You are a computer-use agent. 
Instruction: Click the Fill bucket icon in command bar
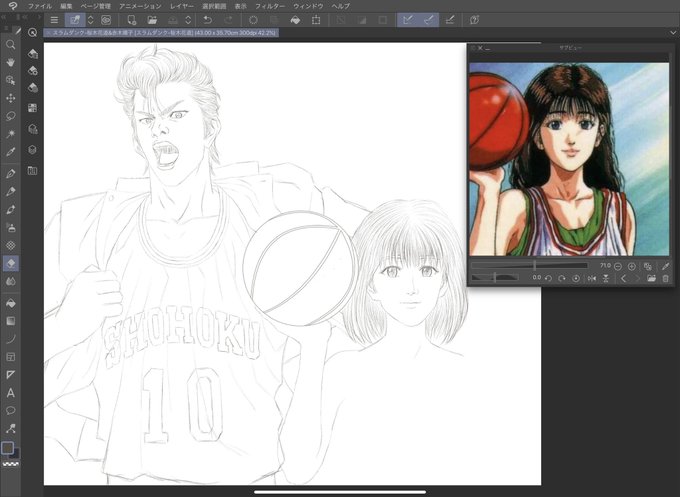(295, 20)
